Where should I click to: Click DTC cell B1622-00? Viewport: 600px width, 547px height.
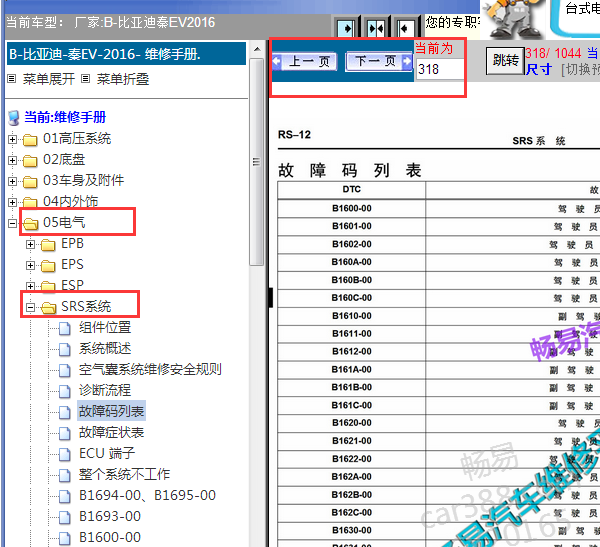[352, 459]
